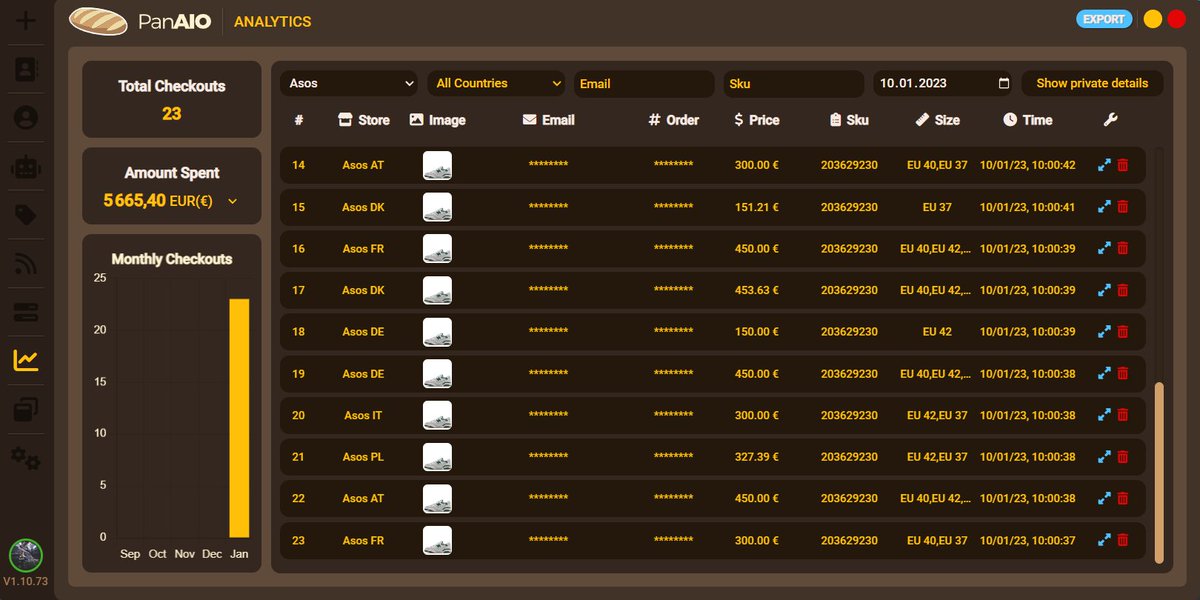
Task: Open the contacts card sidebar icon
Action: pos(26,69)
